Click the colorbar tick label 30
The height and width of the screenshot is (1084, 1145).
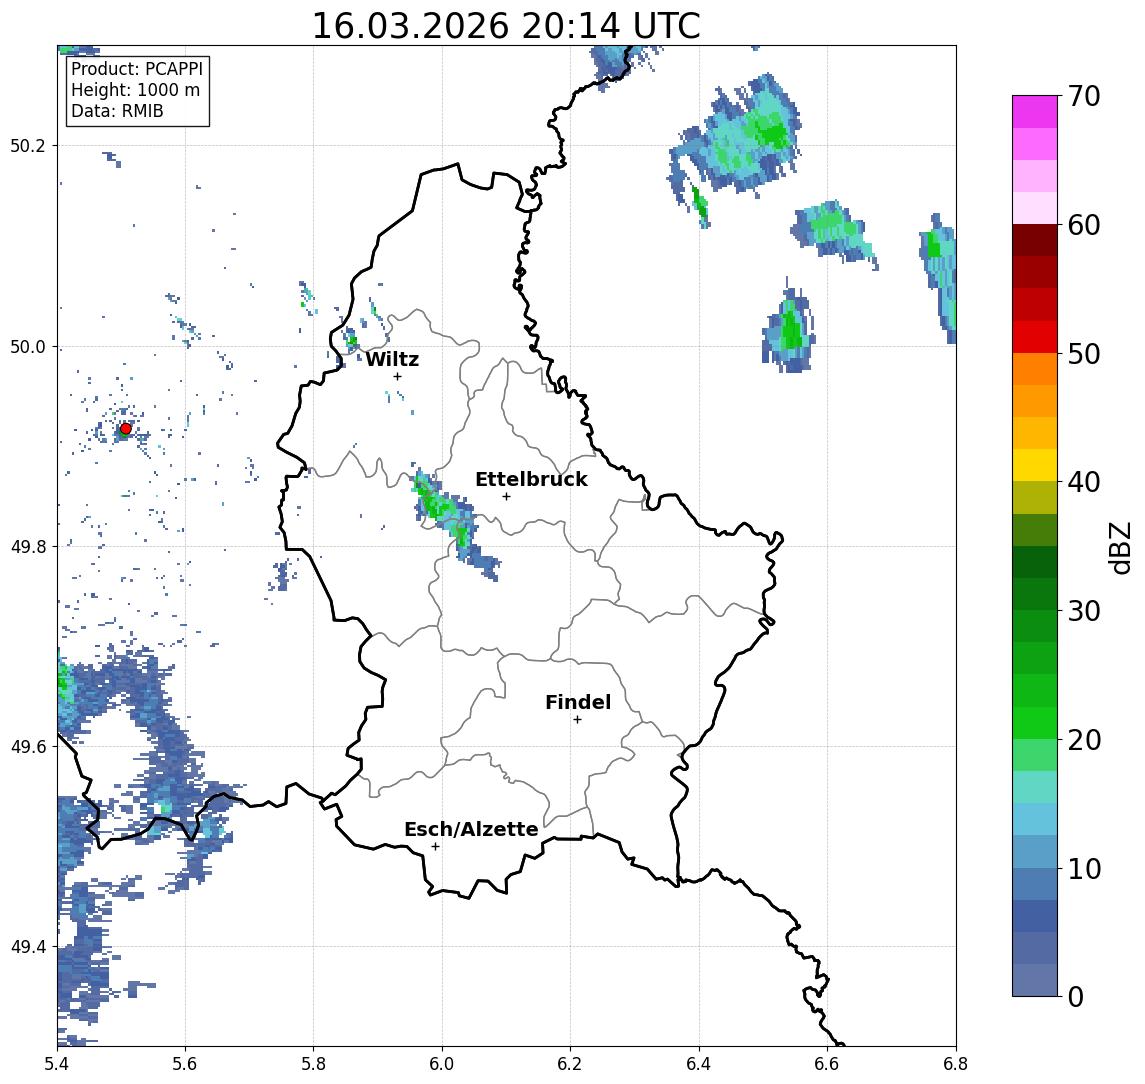[1084, 611]
